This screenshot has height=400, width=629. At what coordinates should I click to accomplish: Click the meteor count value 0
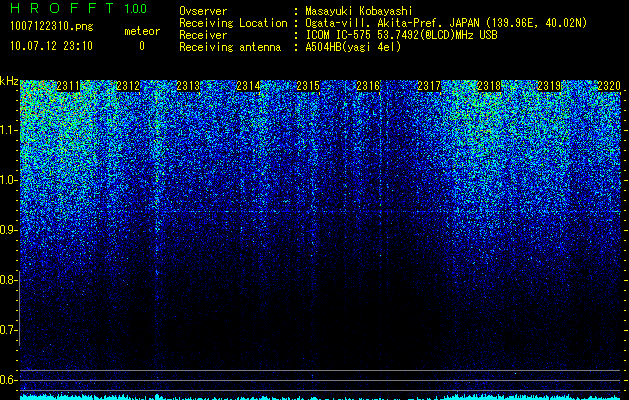tap(142, 46)
